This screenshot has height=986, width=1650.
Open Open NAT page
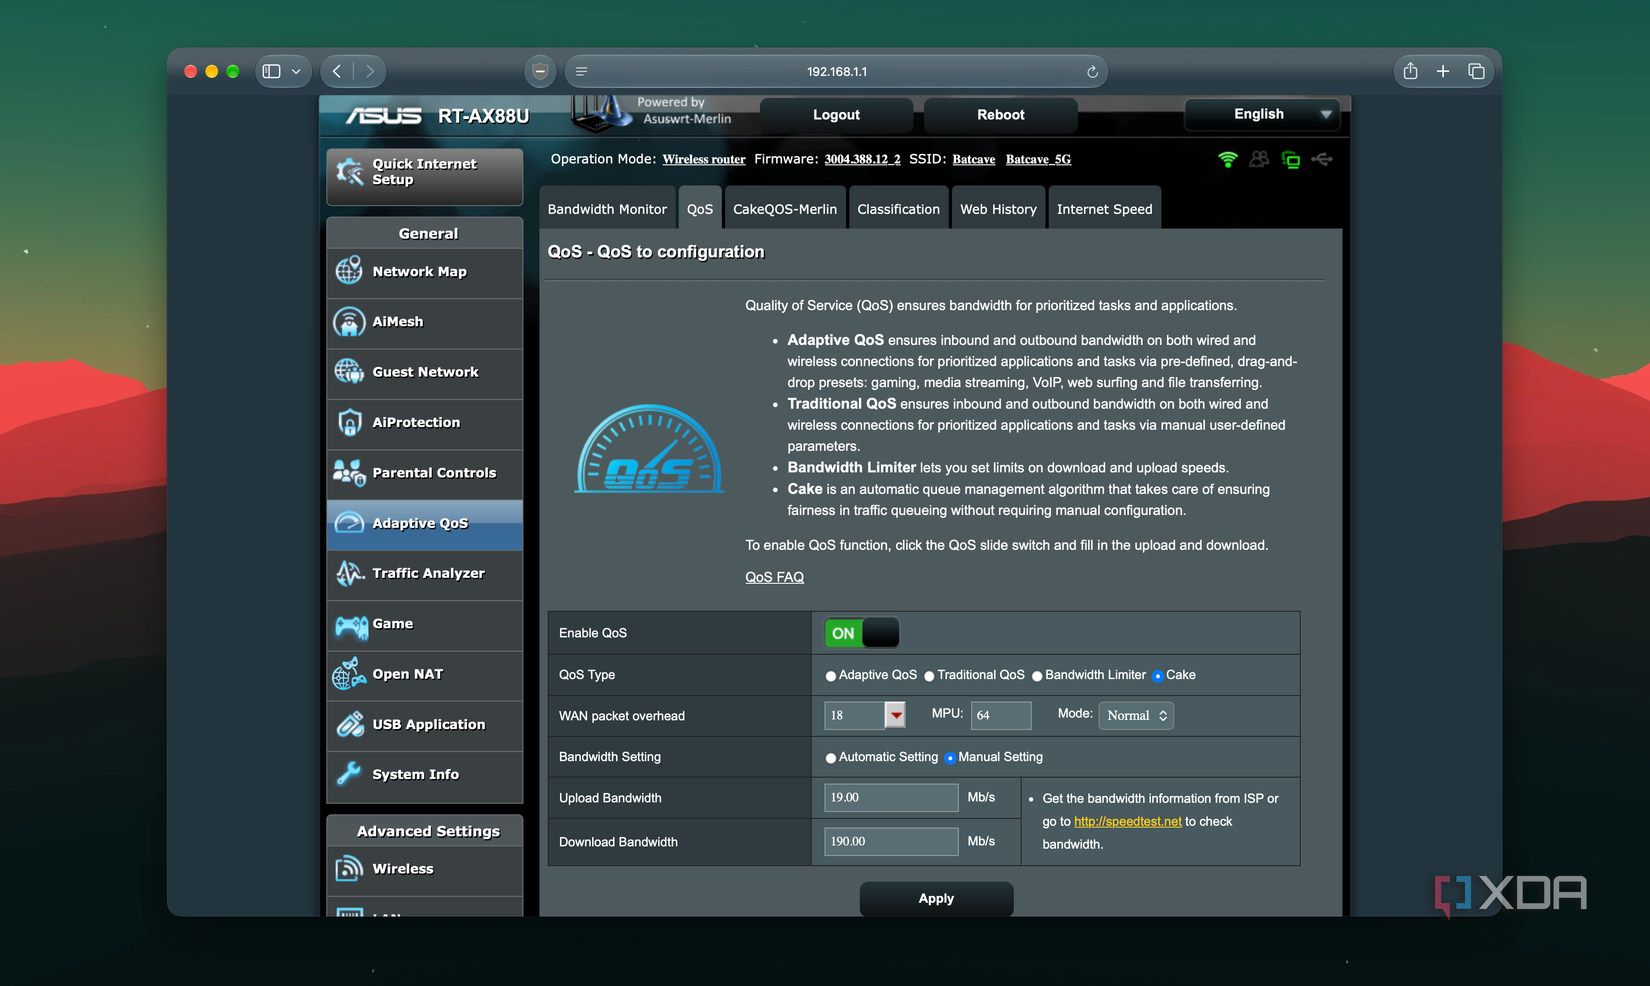tap(424, 675)
